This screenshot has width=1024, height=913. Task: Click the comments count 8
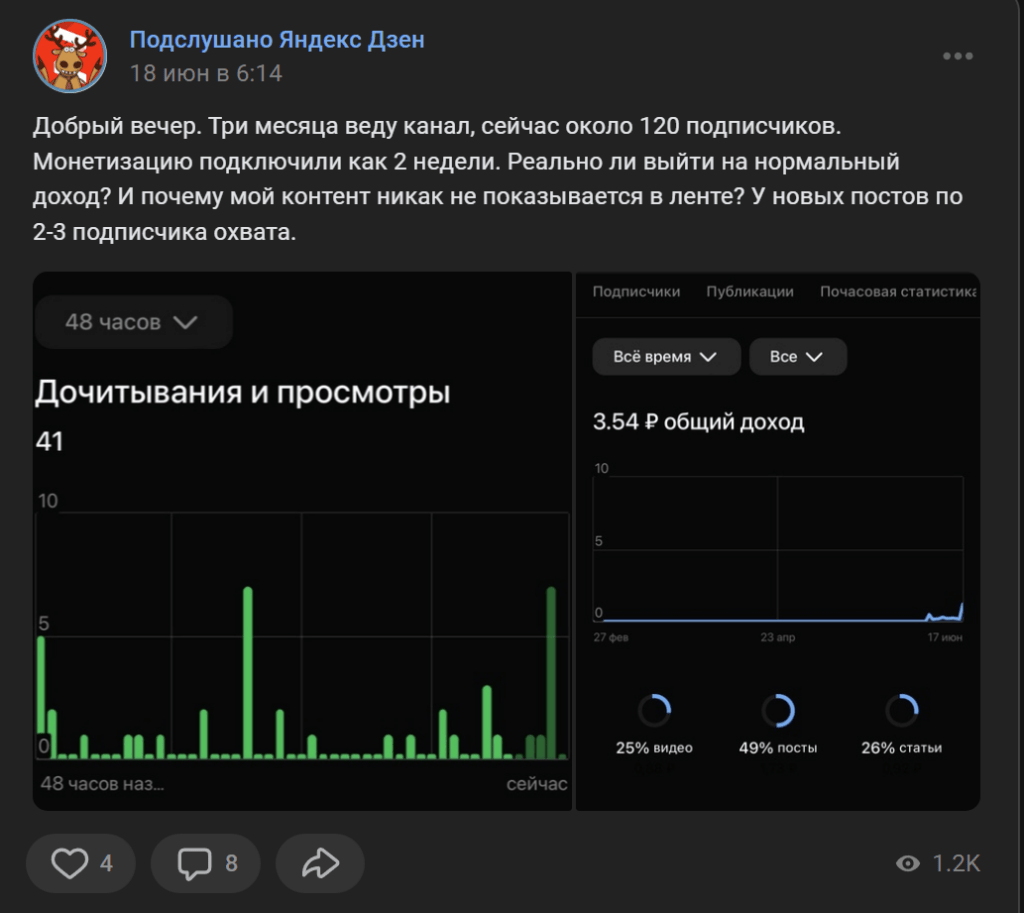[231, 863]
